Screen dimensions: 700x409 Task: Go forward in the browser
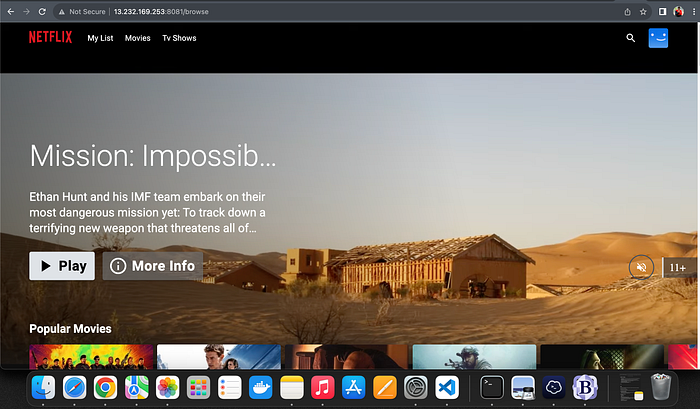pyautogui.click(x=26, y=12)
